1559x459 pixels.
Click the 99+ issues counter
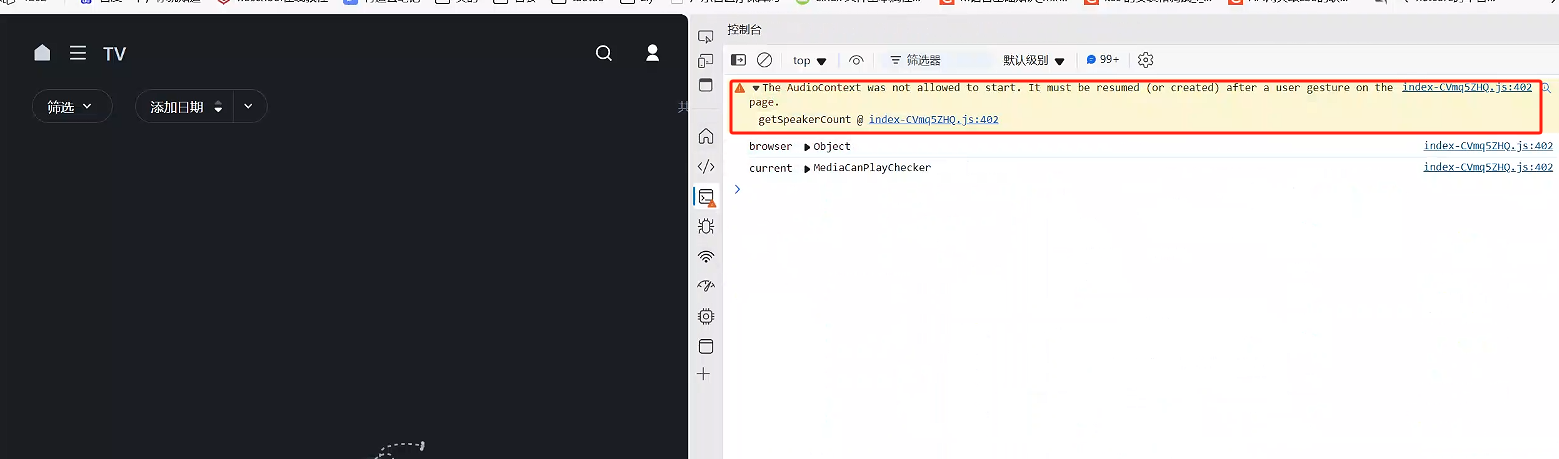1103,60
